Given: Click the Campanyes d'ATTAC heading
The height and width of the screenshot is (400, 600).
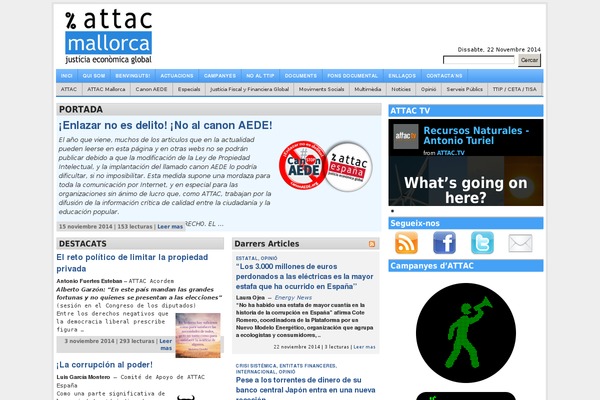Looking at the screenshot, I should (432, 266).
